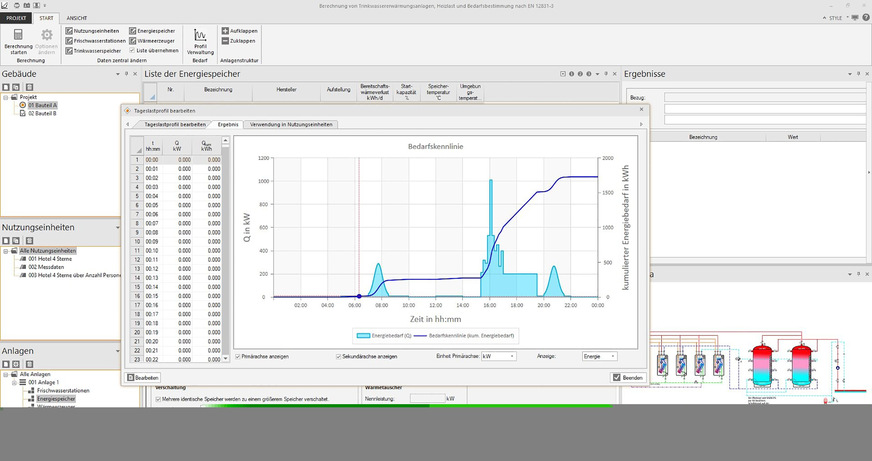This screenshot has width=872, height=461.
Task: Open Verwendung in Nutzungseinheiten tab
Action: [x=291, y=125]
